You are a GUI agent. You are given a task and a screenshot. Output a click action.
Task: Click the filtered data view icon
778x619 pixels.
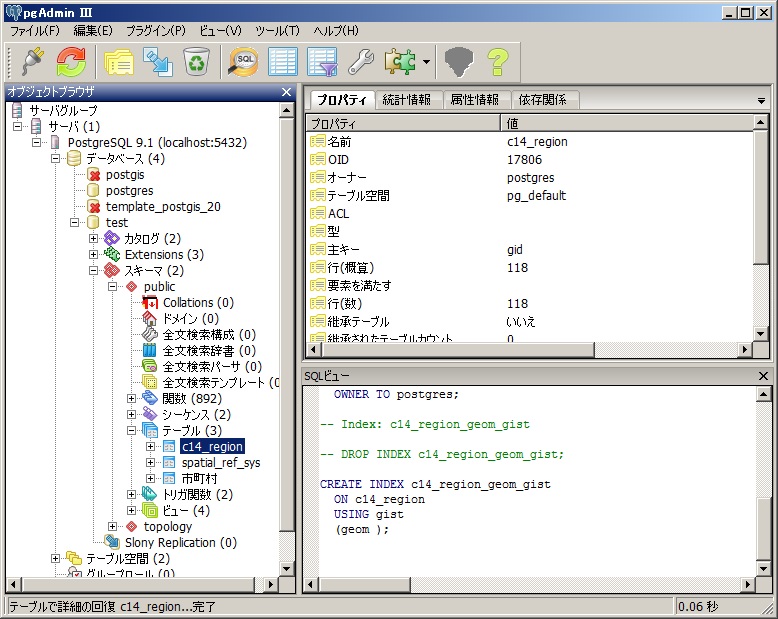[x=322, y=62]
